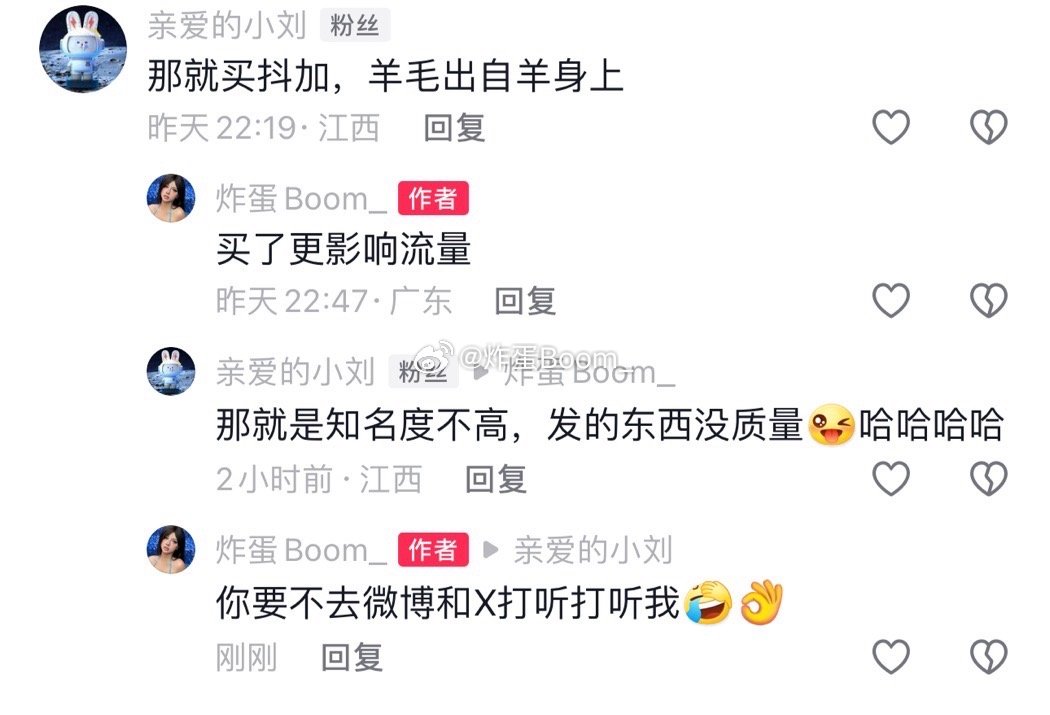Dislike the reply posted 刚刚
Viewport: 1050px width, 715px height.
pyautogui.click(x=988, y=656)
